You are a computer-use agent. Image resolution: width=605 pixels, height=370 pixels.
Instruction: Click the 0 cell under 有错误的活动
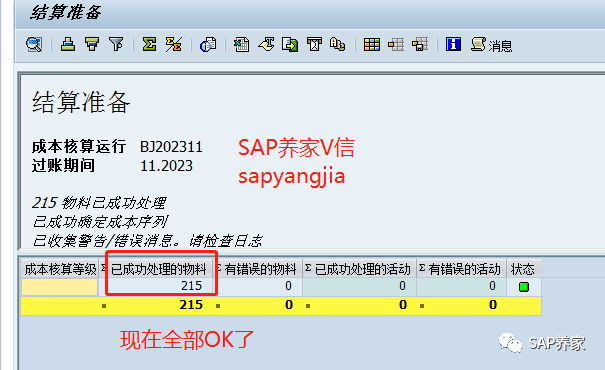click(x=461, y=286)
